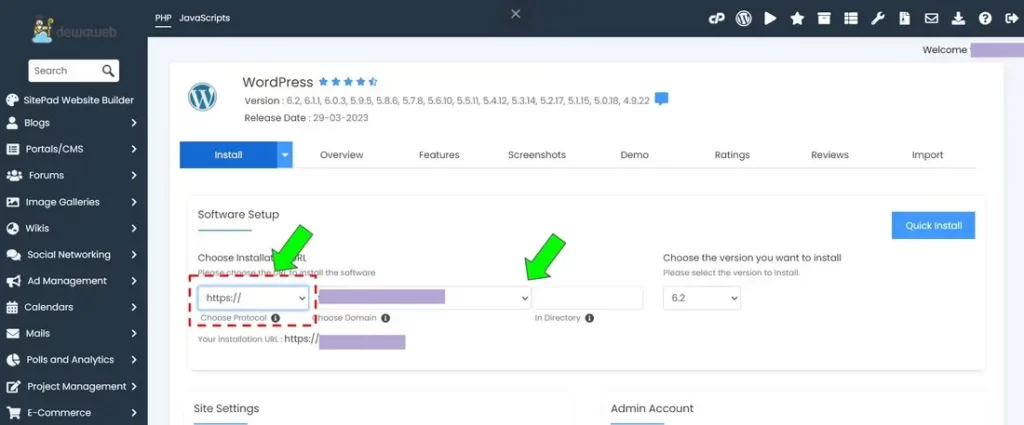Expand the E-Commerce category
The image size is (1024, 425).
coord(72,413)
